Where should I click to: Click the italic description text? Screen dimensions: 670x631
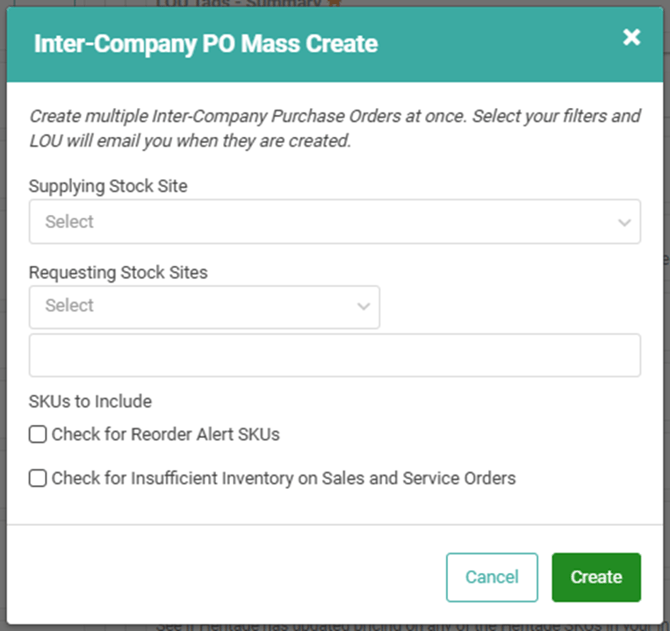pyautogui.click(x=334, y=128)
